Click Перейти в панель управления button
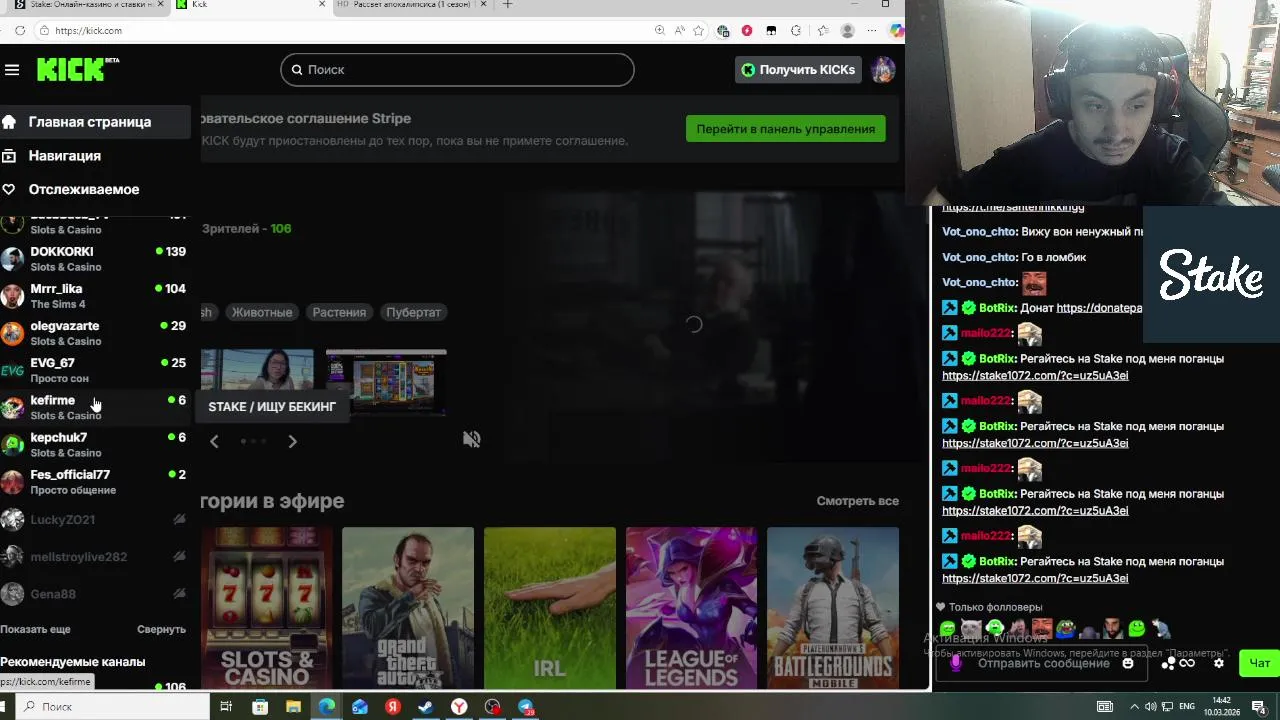Image resolution: width=1280 pixels, height=720 pixels. pos(785,129)
